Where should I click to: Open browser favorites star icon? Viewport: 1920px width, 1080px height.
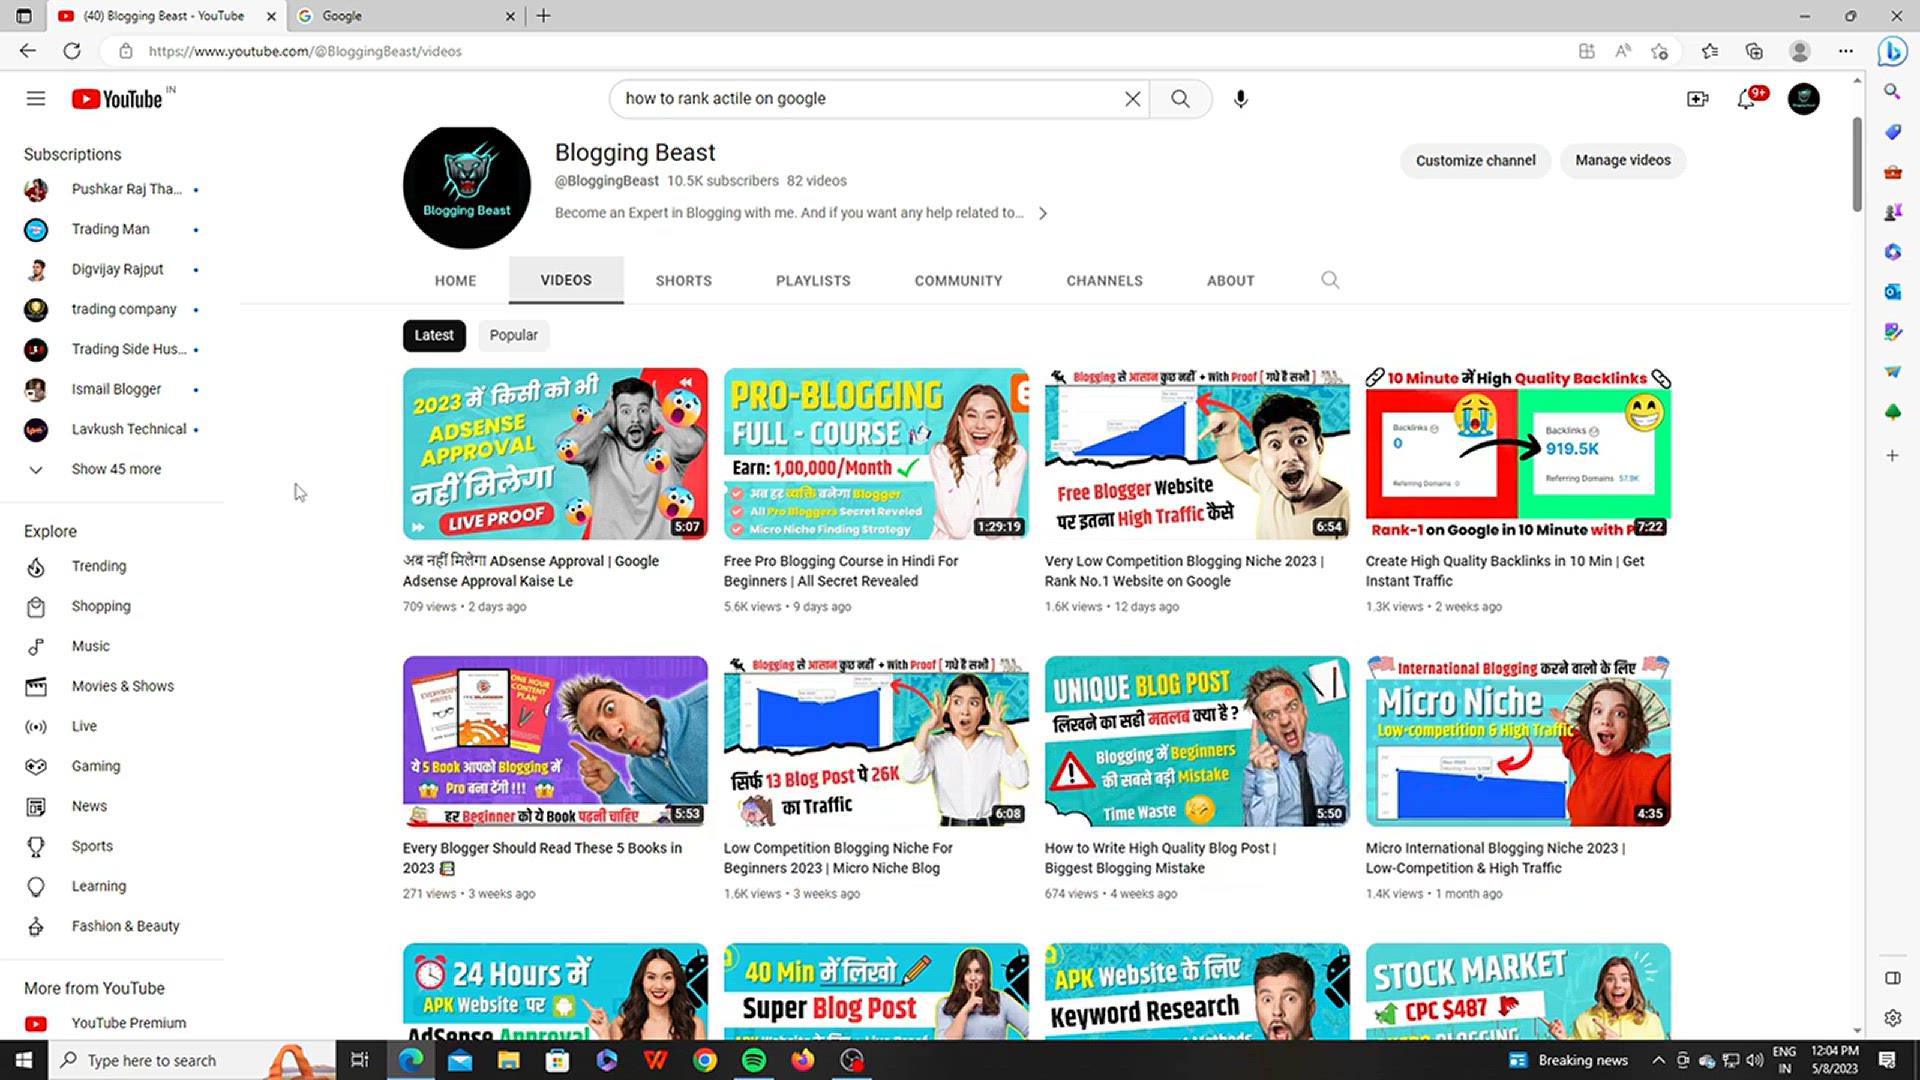point(1710,51)
